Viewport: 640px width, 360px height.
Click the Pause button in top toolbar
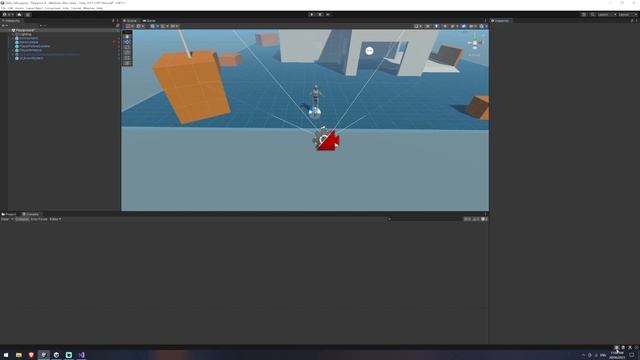click(x=320, y=15)
